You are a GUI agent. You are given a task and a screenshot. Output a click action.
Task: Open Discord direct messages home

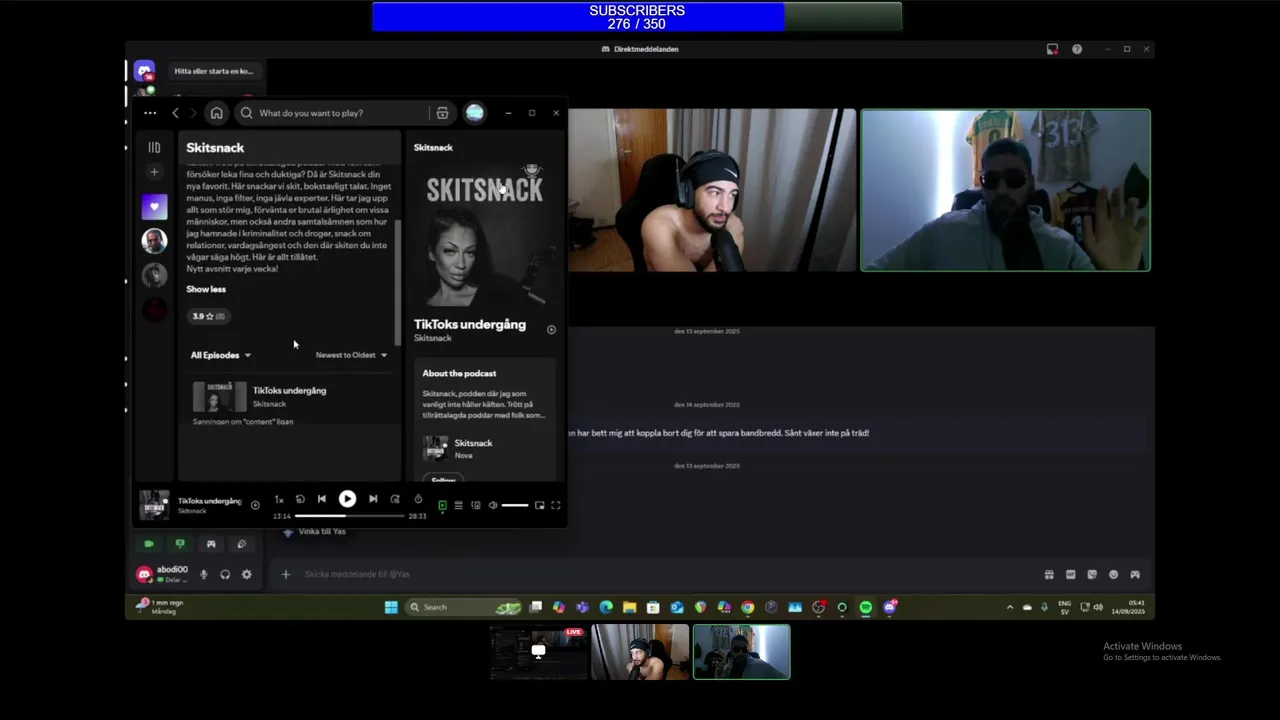(x=145, y=71)
